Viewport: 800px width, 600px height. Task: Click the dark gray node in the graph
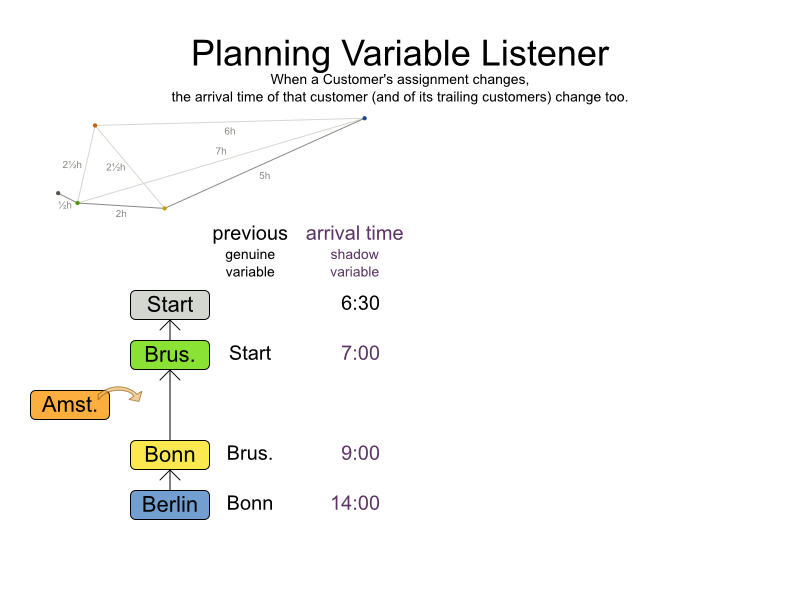point(58,193)
